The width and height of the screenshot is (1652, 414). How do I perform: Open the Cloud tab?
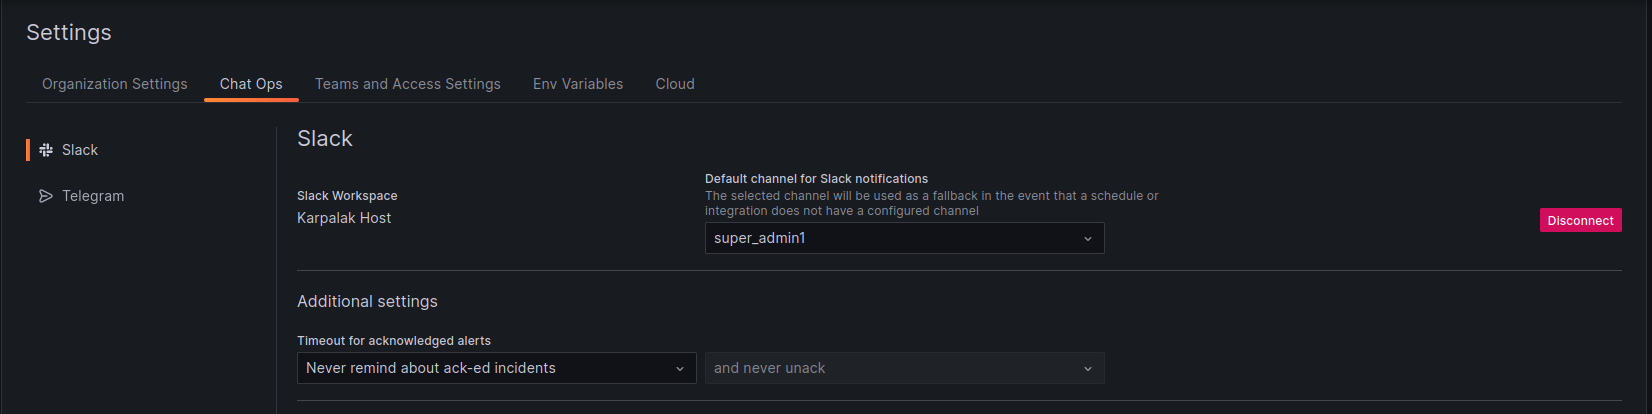(x=675, y=84)
